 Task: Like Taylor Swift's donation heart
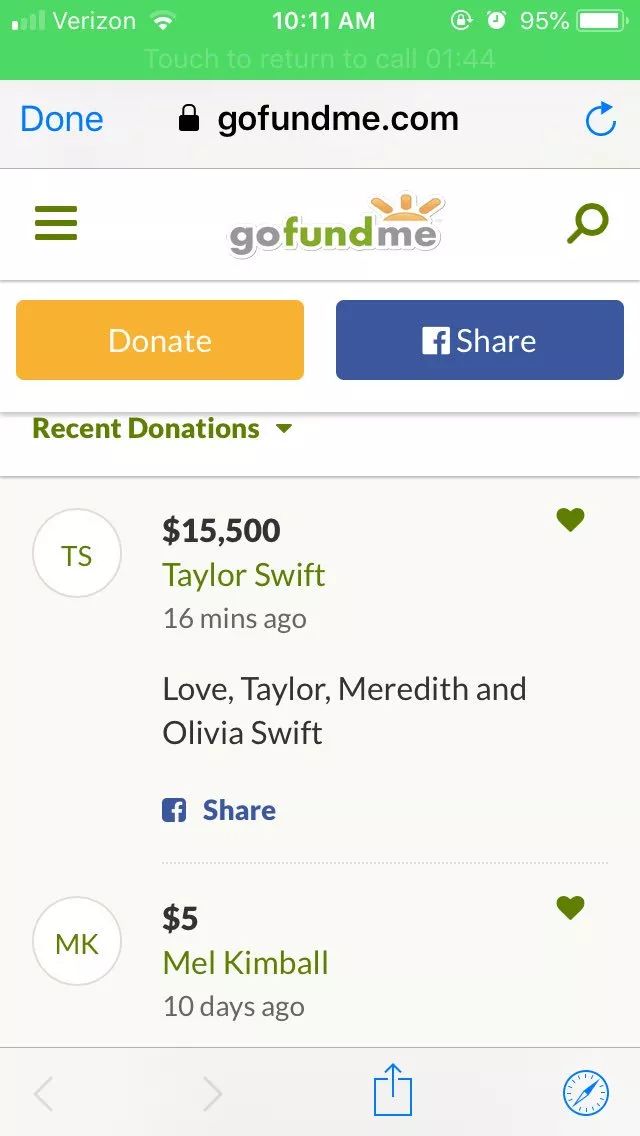570,520
